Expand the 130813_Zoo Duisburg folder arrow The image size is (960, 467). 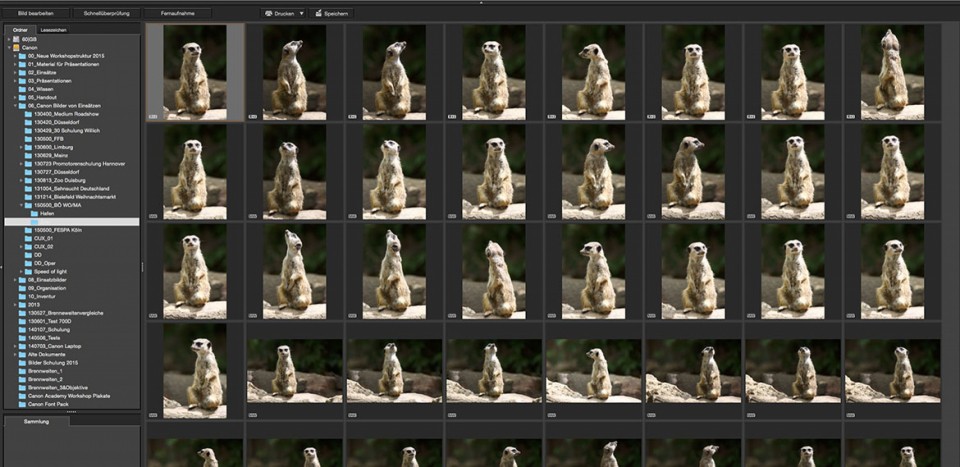pyautogui.click(x=21, y=180)
